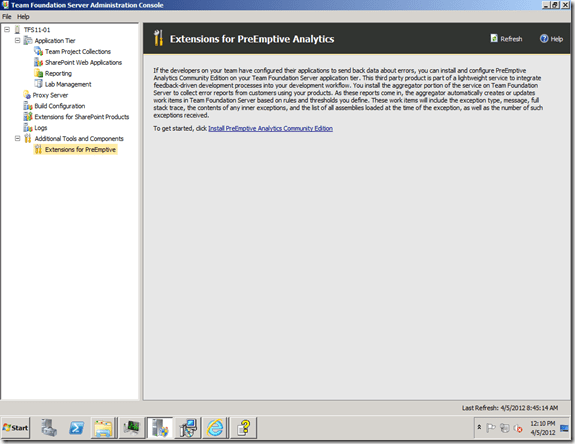Open Windows Explorer from taskbar

[104, 428]
